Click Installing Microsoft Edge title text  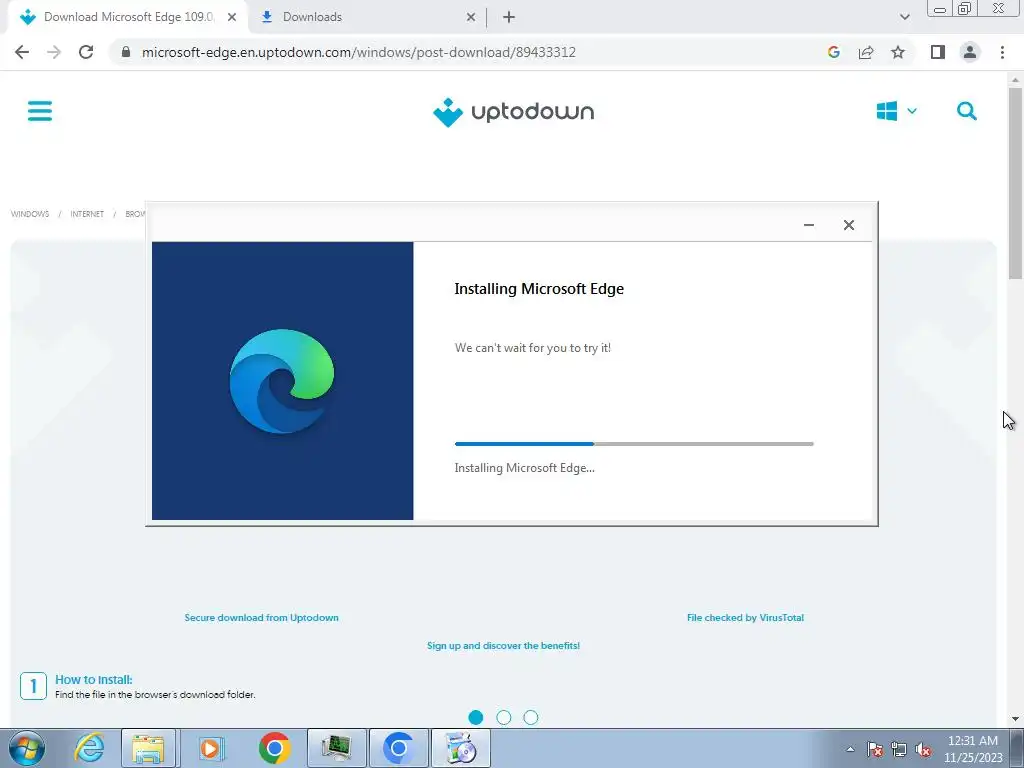pos(539,289)
